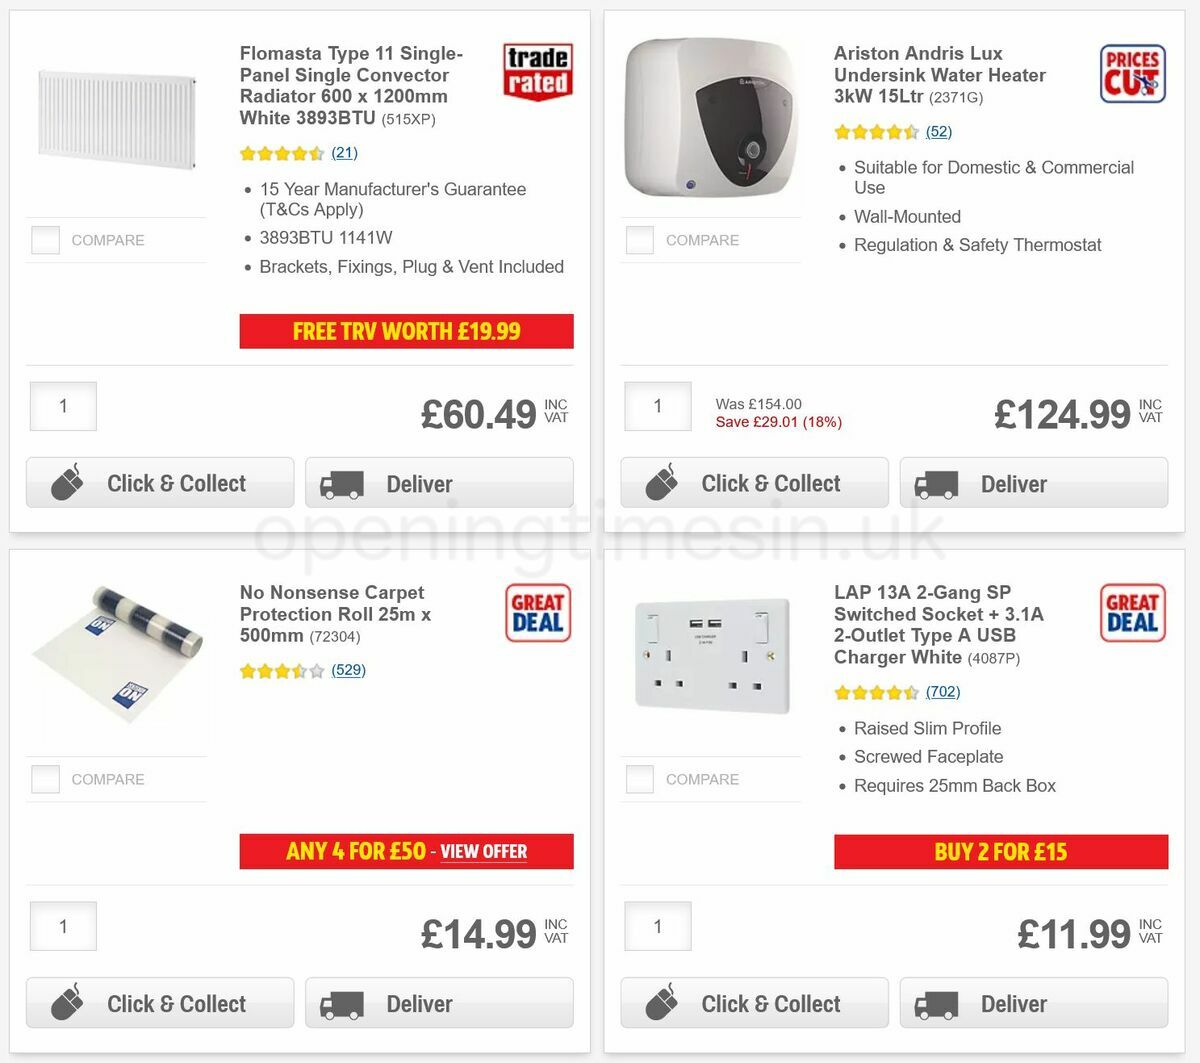Image resolution: width=1200 pixels, height=1063 pixels.
Task: Click the mouse icon for USB socket Click & Collect
Action: pyautogui.click(x=660, y=1003)
